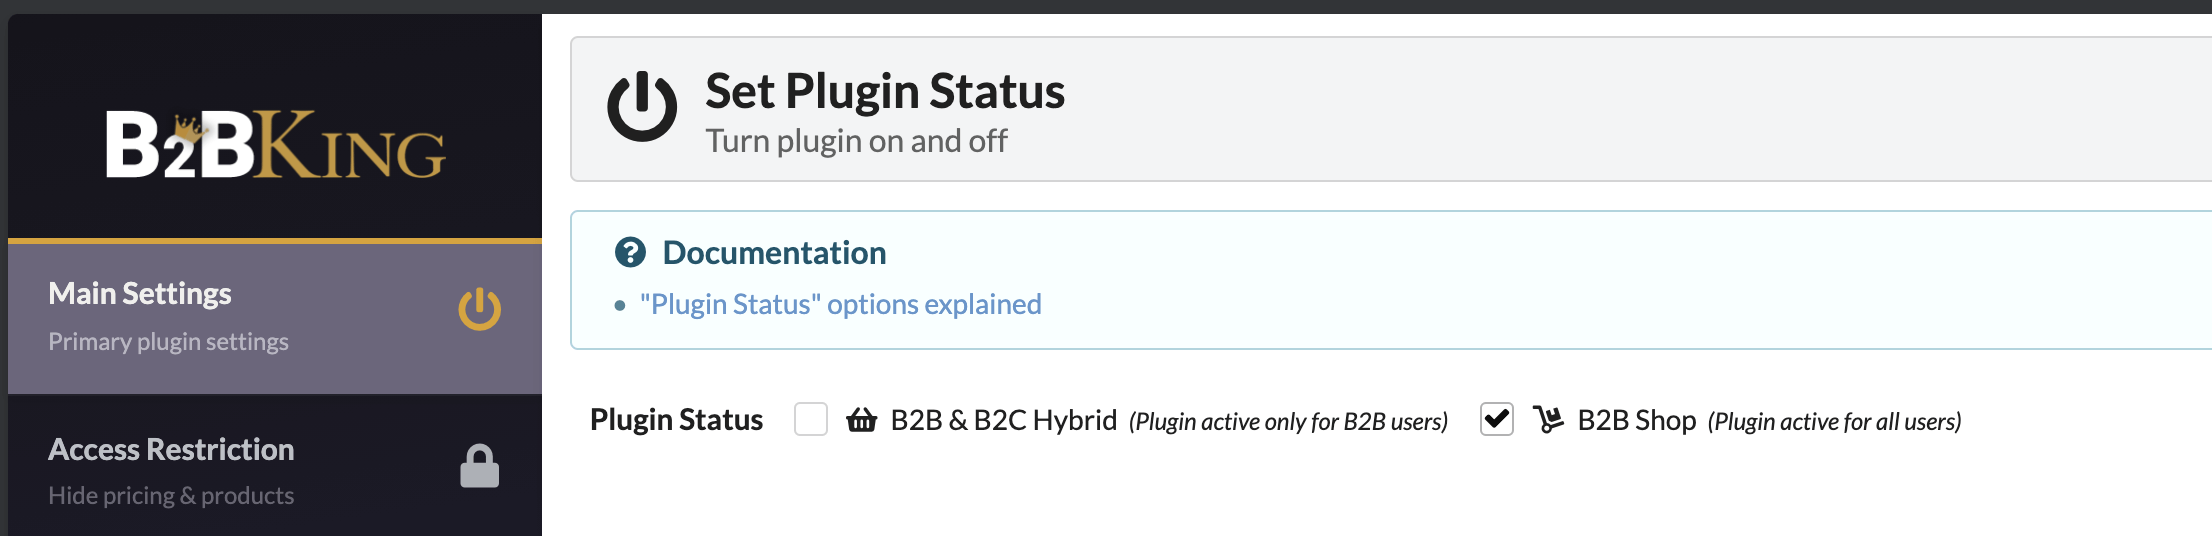Screen dimensions: 2212x536
Task: Click the yellow power icon beside Main Settings
Action: 480,308
